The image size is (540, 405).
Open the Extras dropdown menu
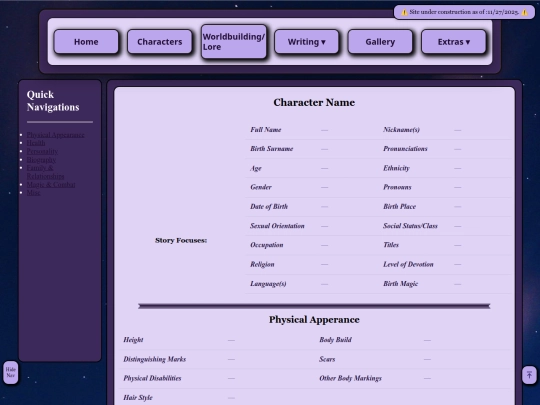click(x=454, y=42)
